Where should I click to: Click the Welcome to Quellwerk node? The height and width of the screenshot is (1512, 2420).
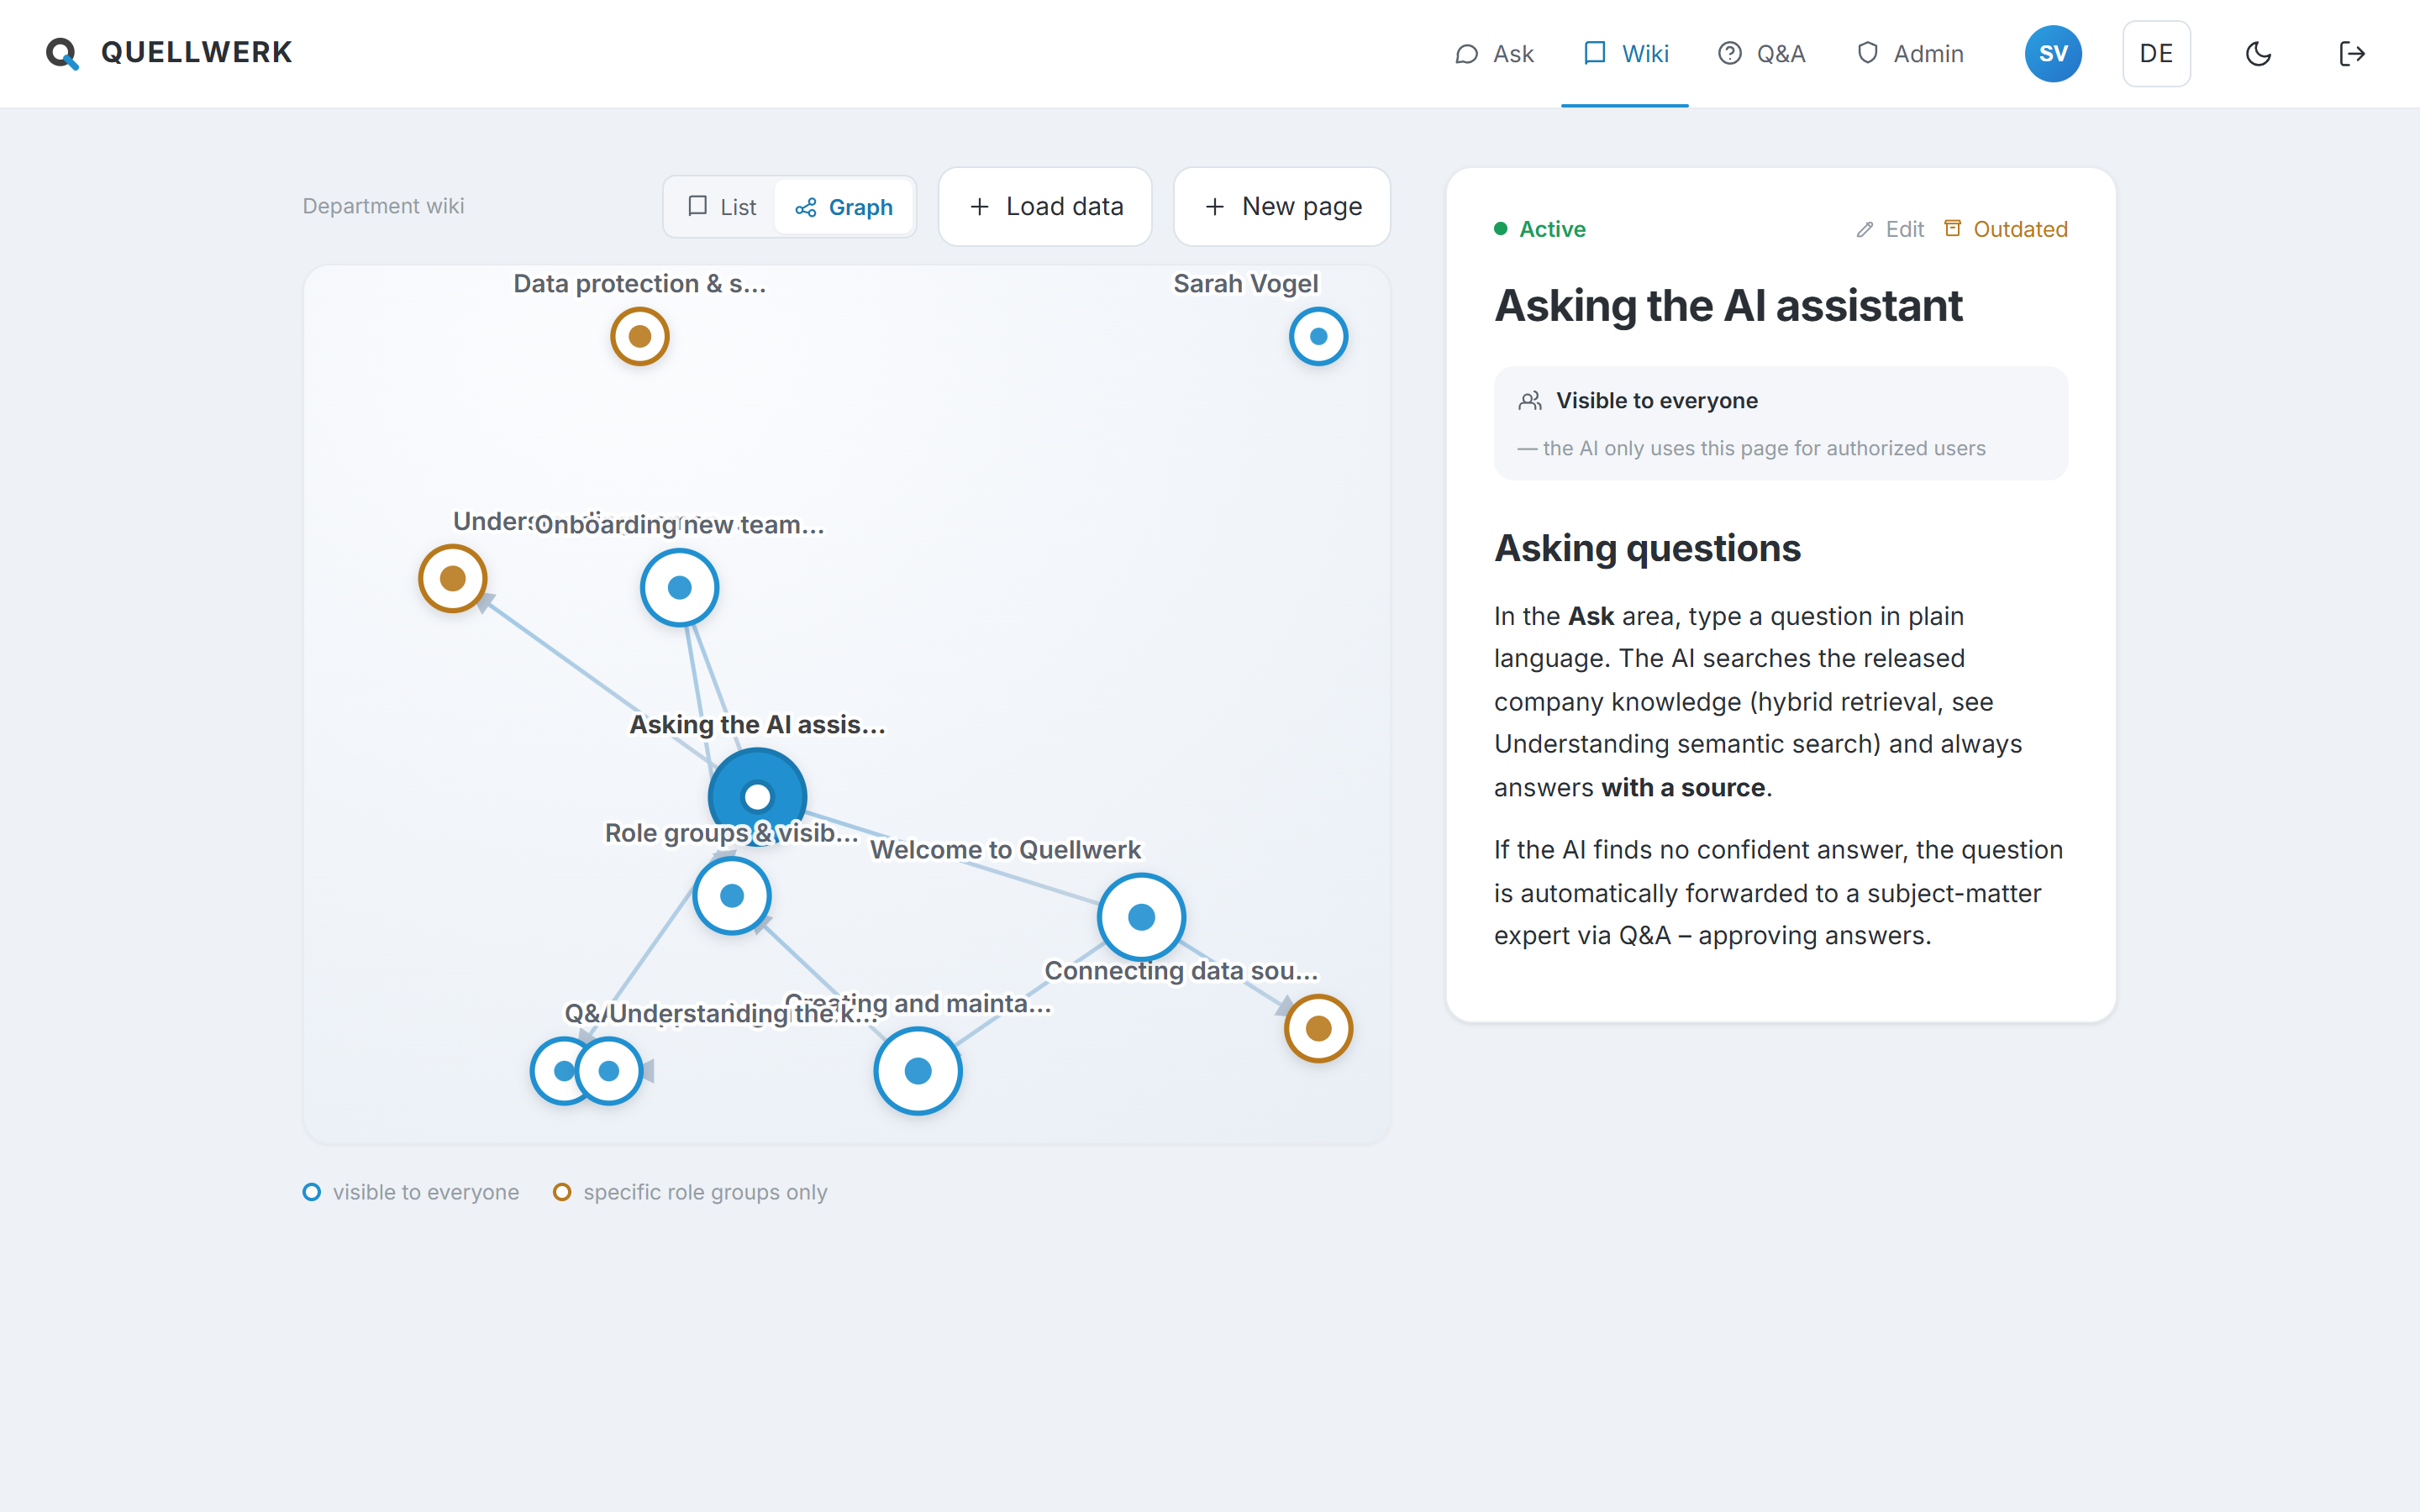pyautogui.click(x=1141, y=917)
